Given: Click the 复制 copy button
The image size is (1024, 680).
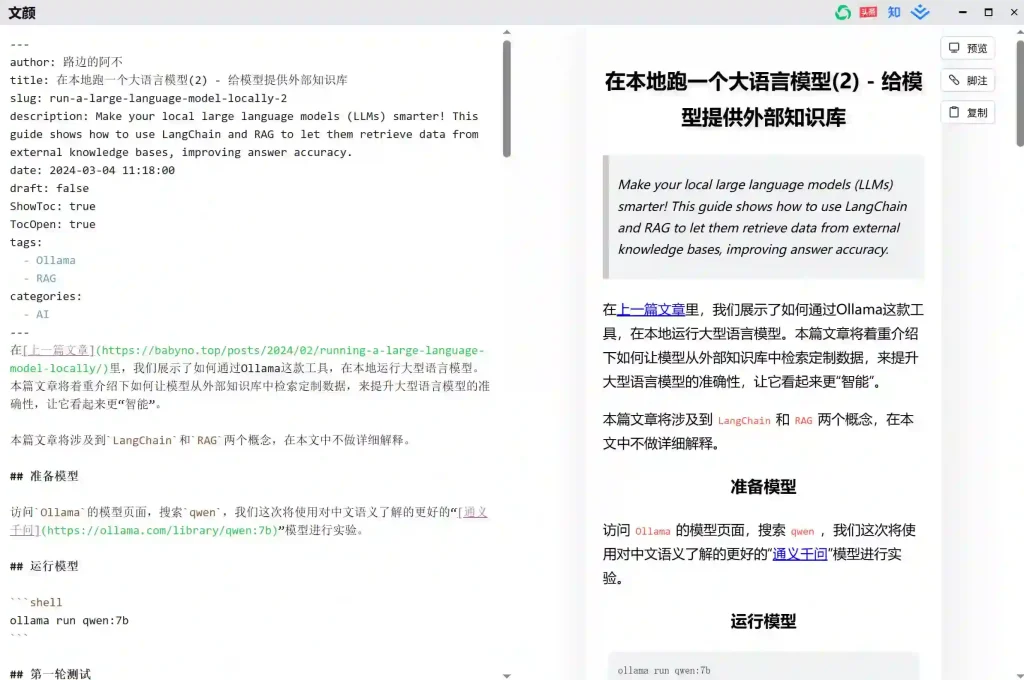Looking at the screenshot, I should [x=968, y=112].
